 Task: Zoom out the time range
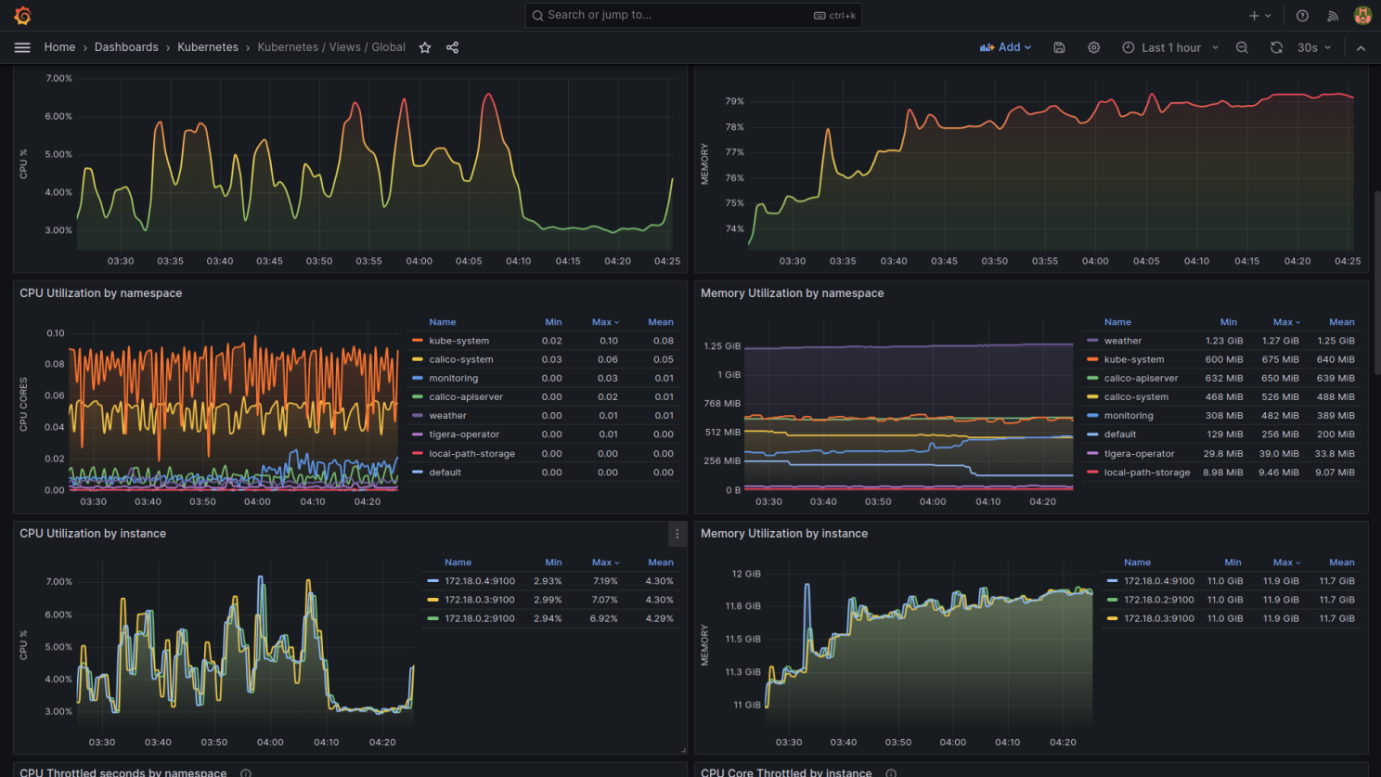tap(1242, 47)
